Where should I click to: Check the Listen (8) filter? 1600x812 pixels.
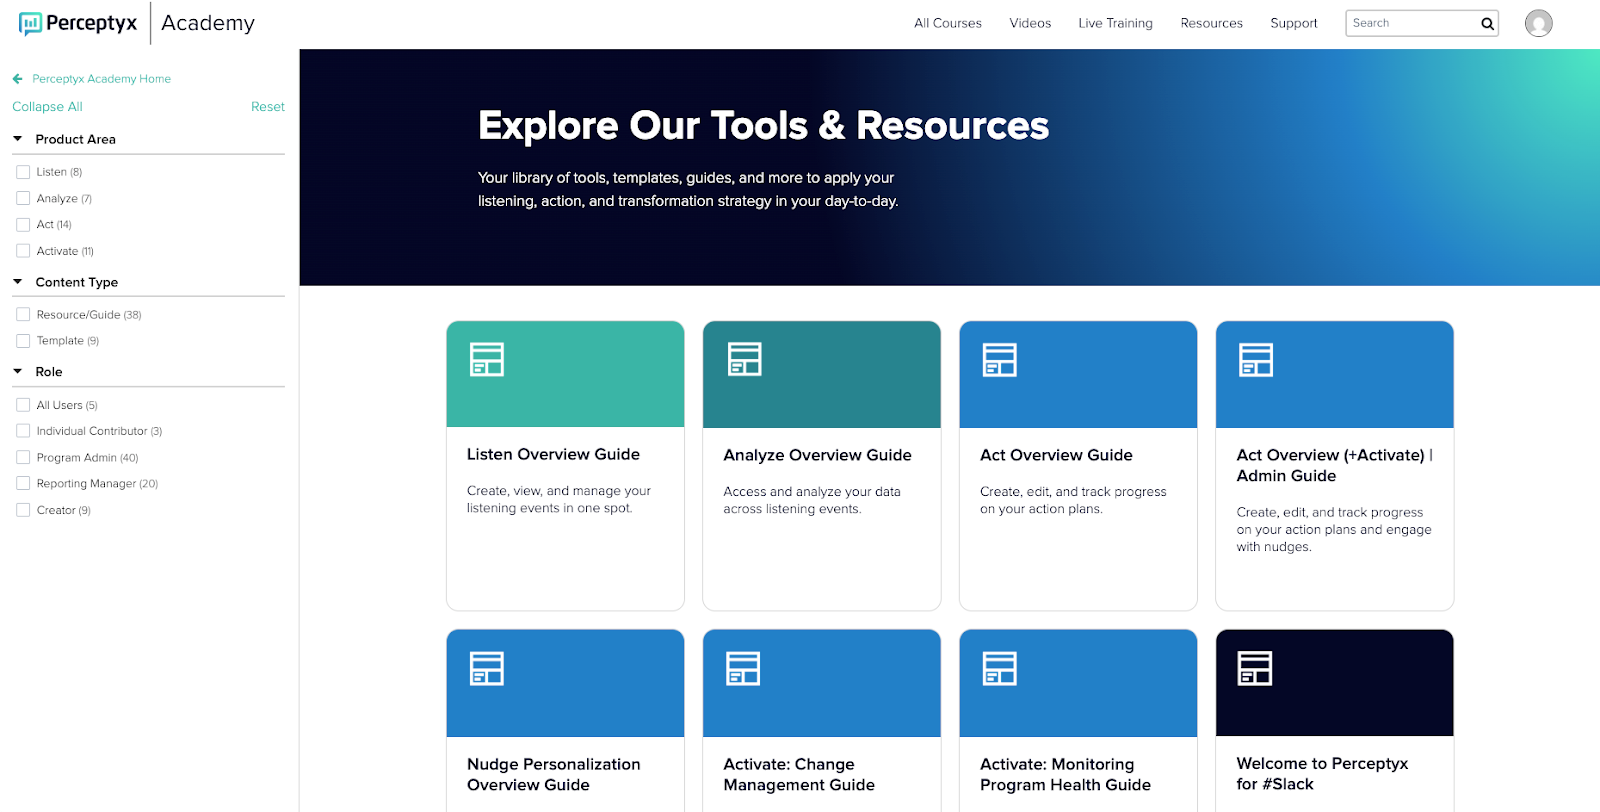(x=23, y=172)
